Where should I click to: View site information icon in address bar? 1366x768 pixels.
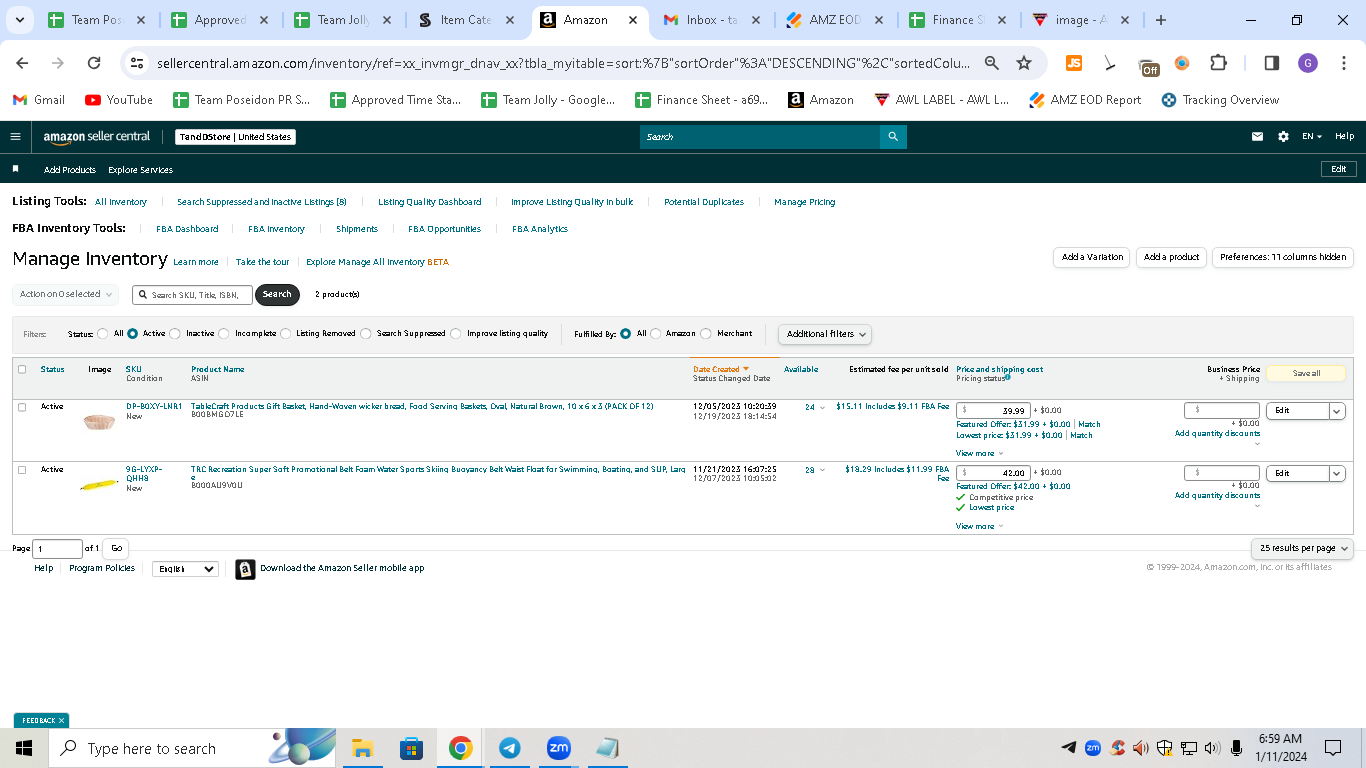(x=137, y=63)
